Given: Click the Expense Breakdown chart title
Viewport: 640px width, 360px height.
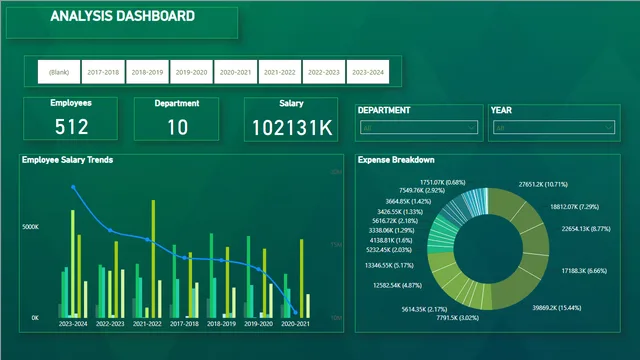Looking at the screenshot, I should [x=396, y=160].
